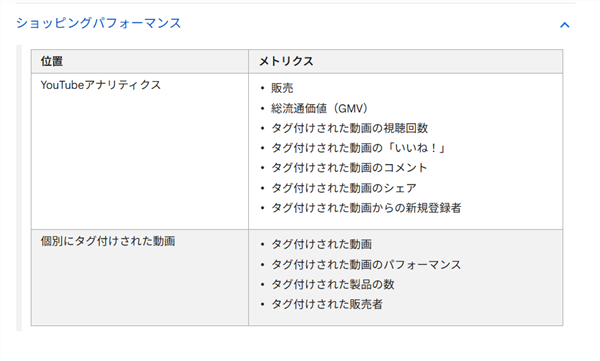The width and height of the screenshot is (600, 361).
Task: Click the bullet dot before 販売
Action: (262, 88)
